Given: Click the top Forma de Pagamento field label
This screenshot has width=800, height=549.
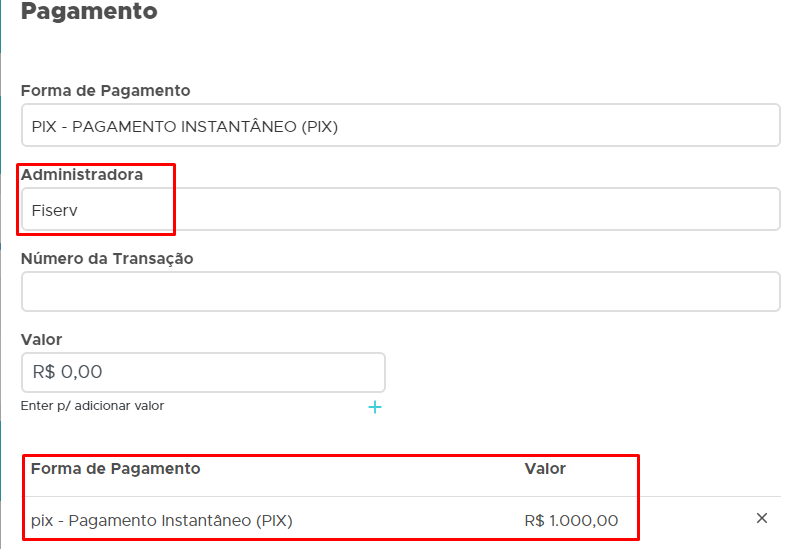Looking at the screenshot, I should pos(106,90).
